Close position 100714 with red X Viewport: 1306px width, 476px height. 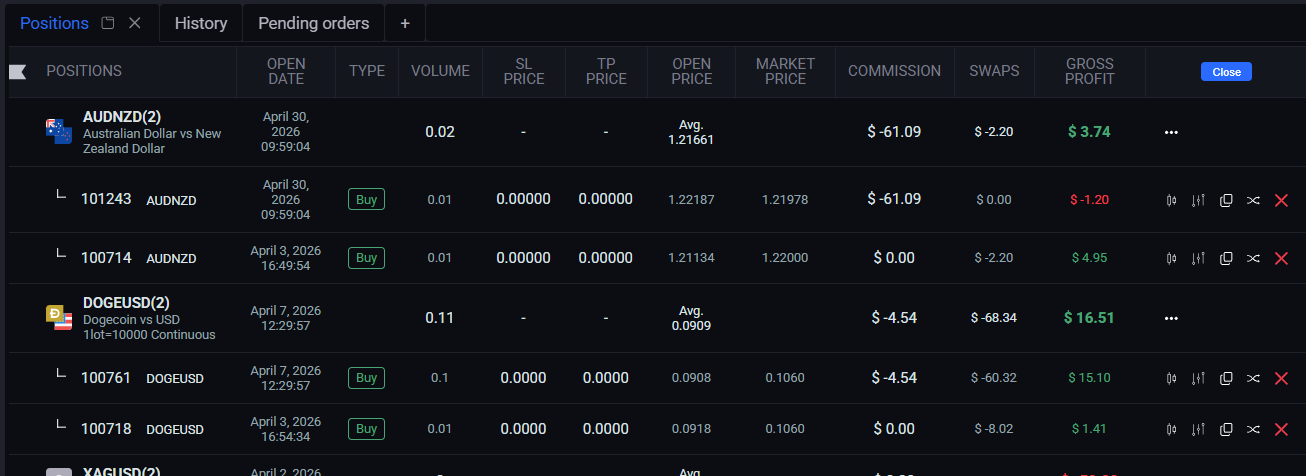pyautogui.click(x=1281, y=258)
